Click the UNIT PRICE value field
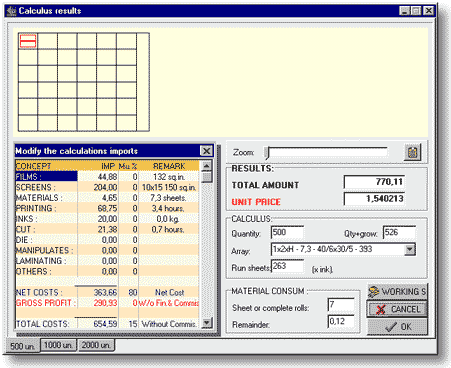 [374, 199]
